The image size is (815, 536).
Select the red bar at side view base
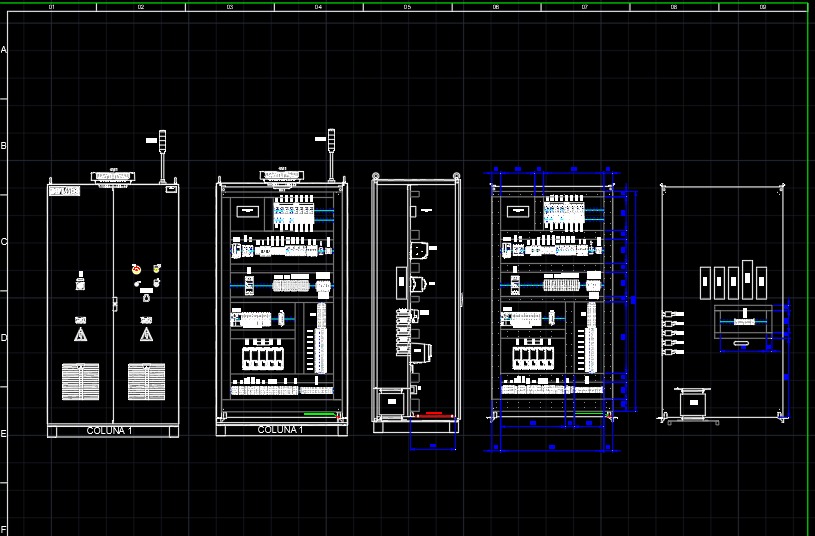pyautogui.click(x=433, y=413)
